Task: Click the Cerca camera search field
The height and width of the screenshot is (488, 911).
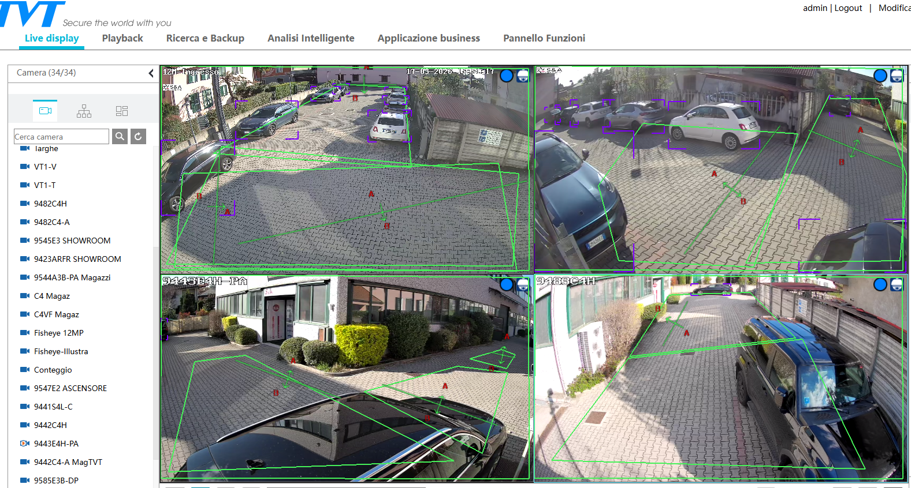Action: click(61, 136)
